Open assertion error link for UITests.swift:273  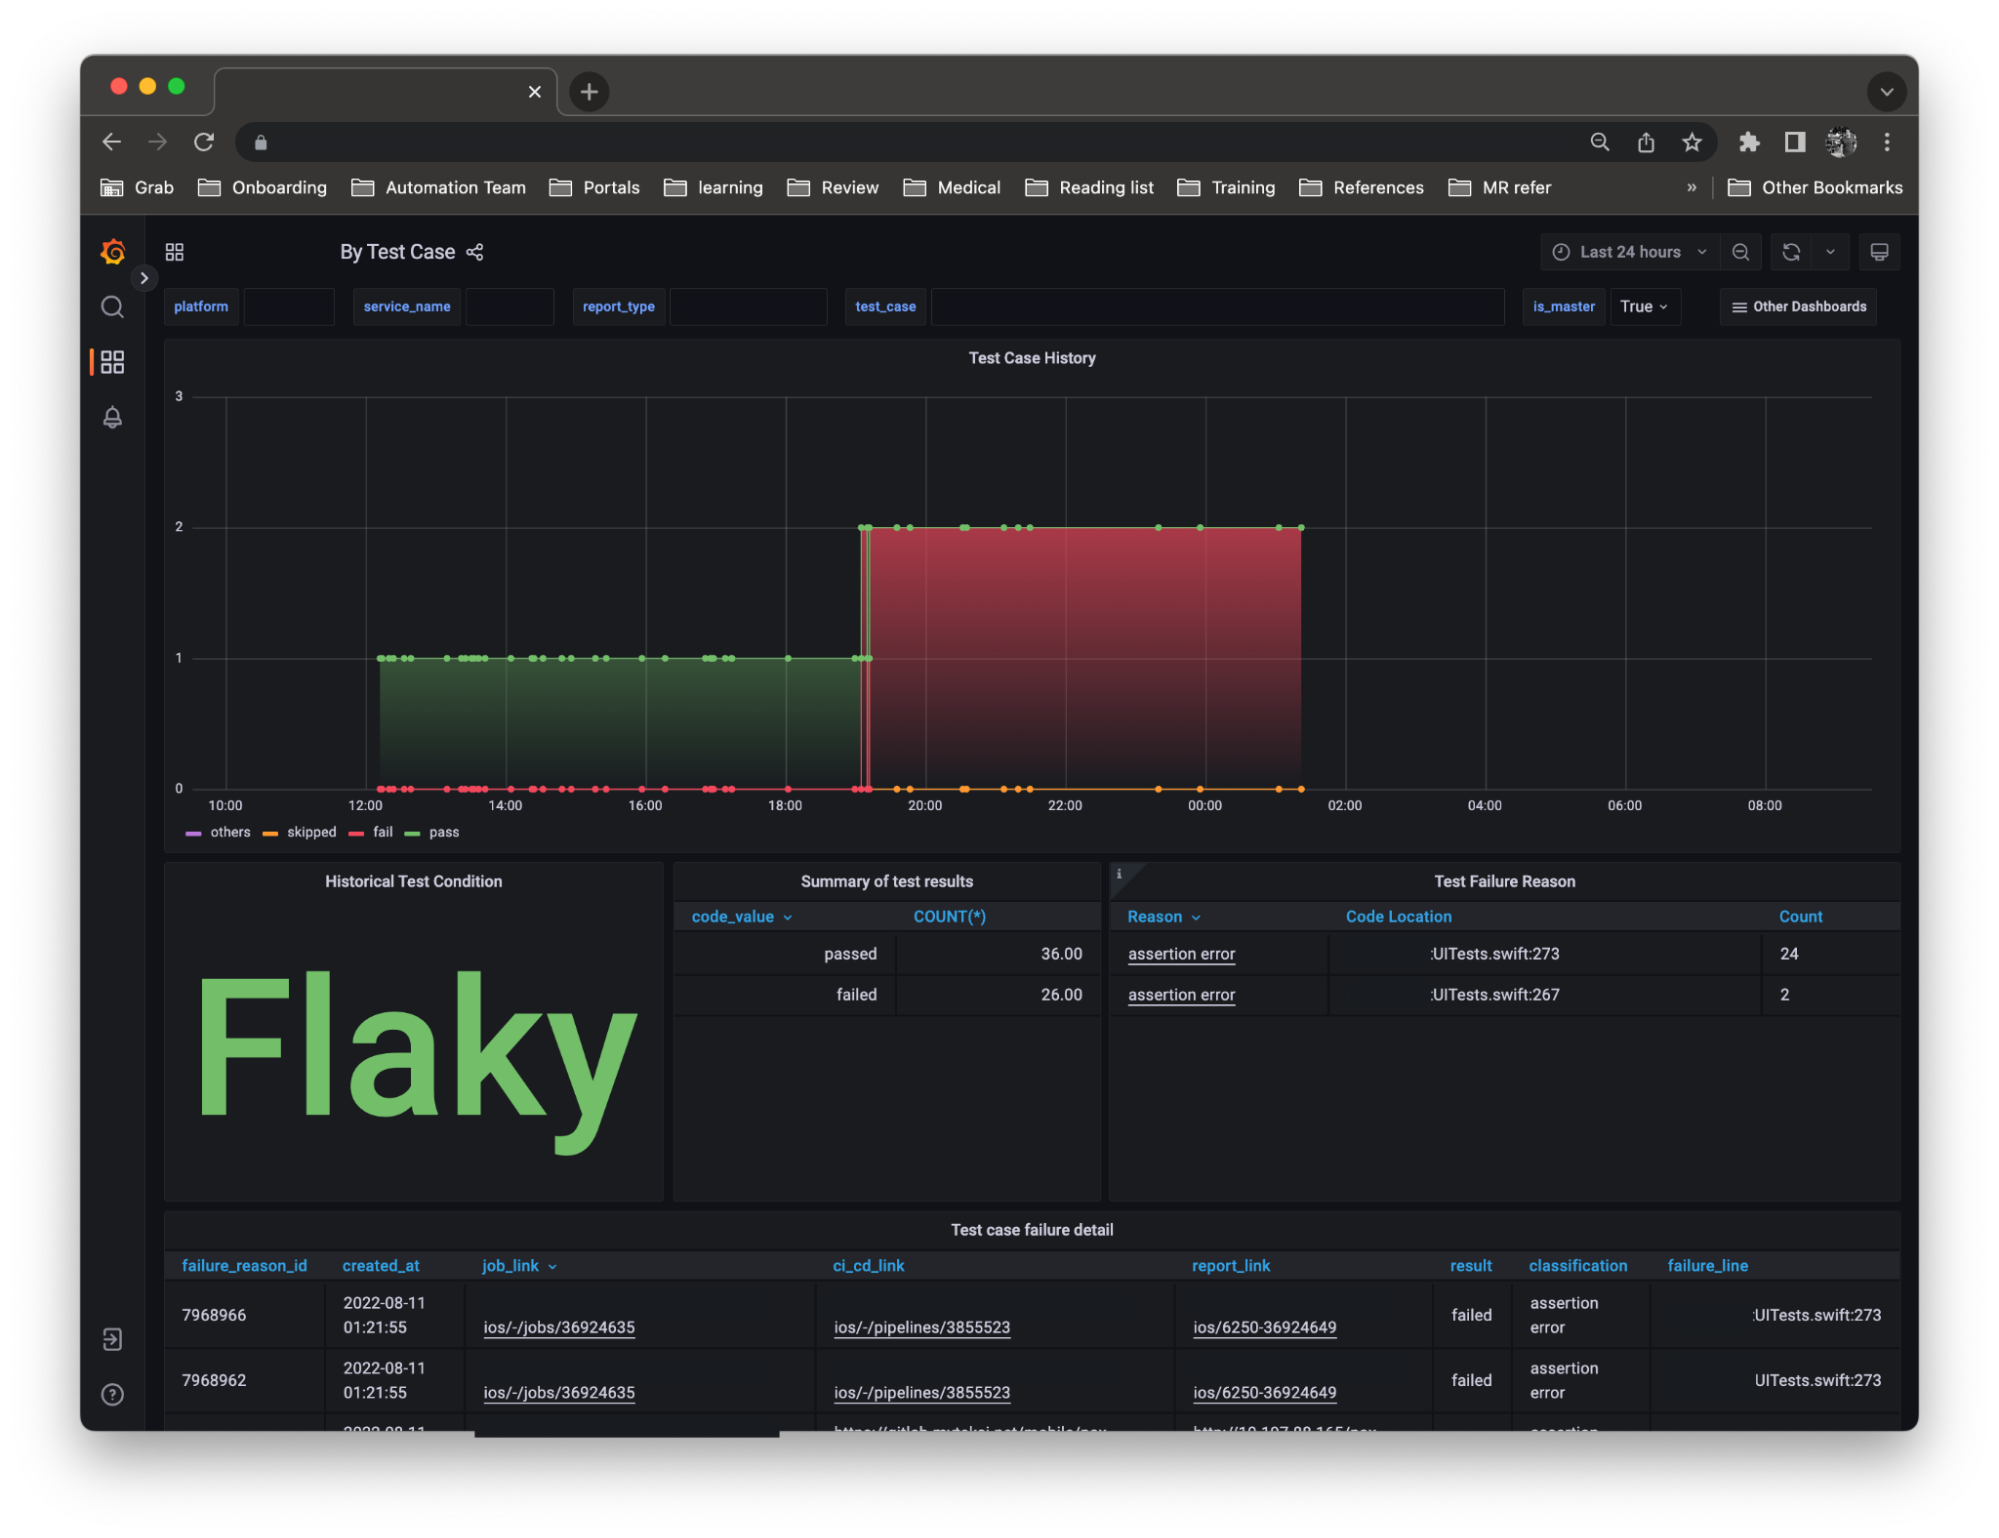(x=1181, y=954)
